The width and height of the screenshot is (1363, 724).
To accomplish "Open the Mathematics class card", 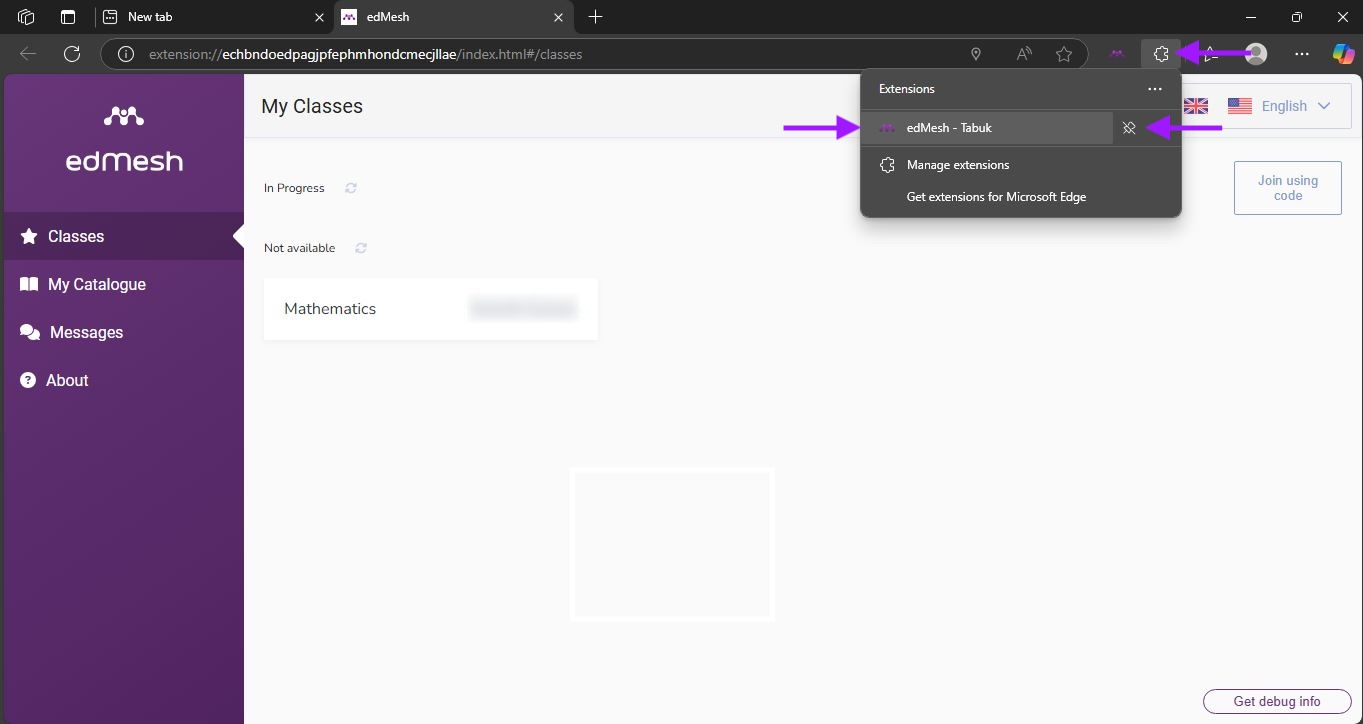I will tap(431, 309).
